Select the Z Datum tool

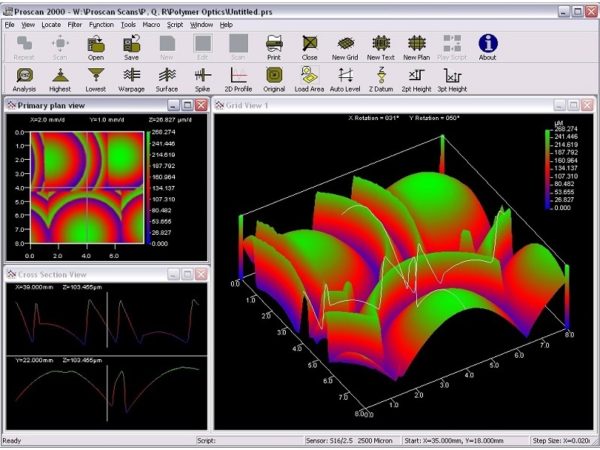click(x=381, y=78)
